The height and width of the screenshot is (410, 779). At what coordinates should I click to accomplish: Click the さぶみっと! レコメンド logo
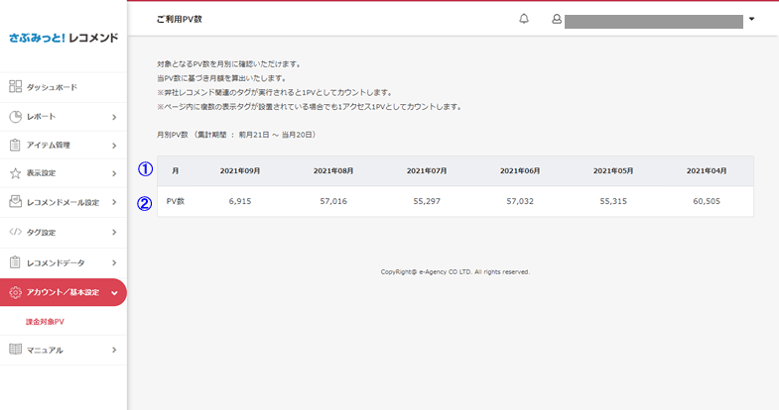coord(64,38)
